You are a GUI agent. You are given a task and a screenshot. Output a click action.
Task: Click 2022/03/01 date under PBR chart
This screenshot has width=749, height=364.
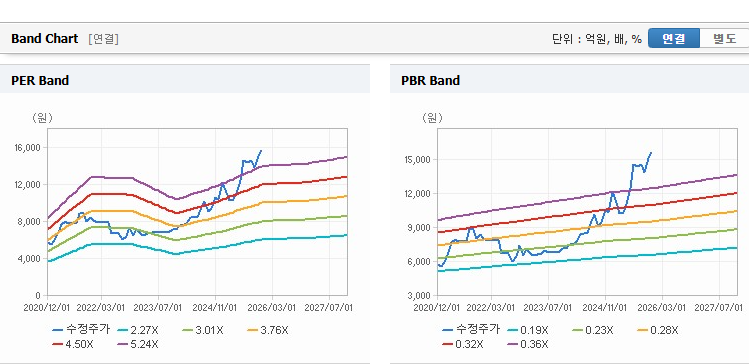point(492,308)
